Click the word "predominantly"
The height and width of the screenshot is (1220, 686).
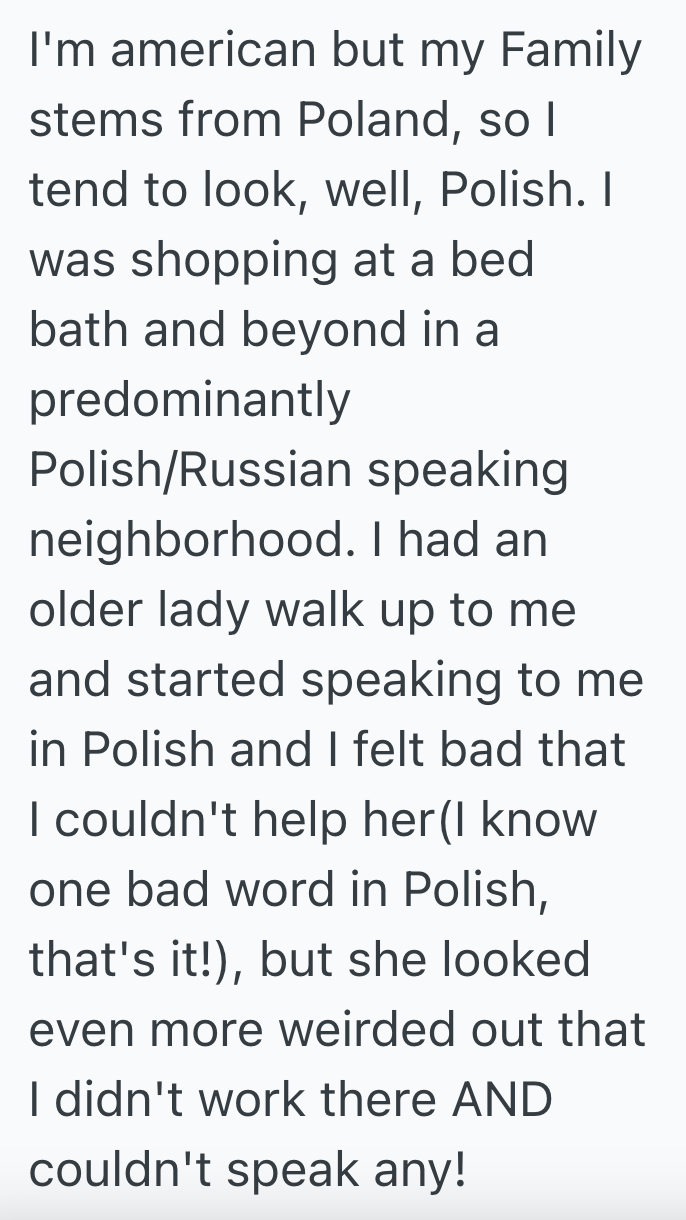point(190,401)
